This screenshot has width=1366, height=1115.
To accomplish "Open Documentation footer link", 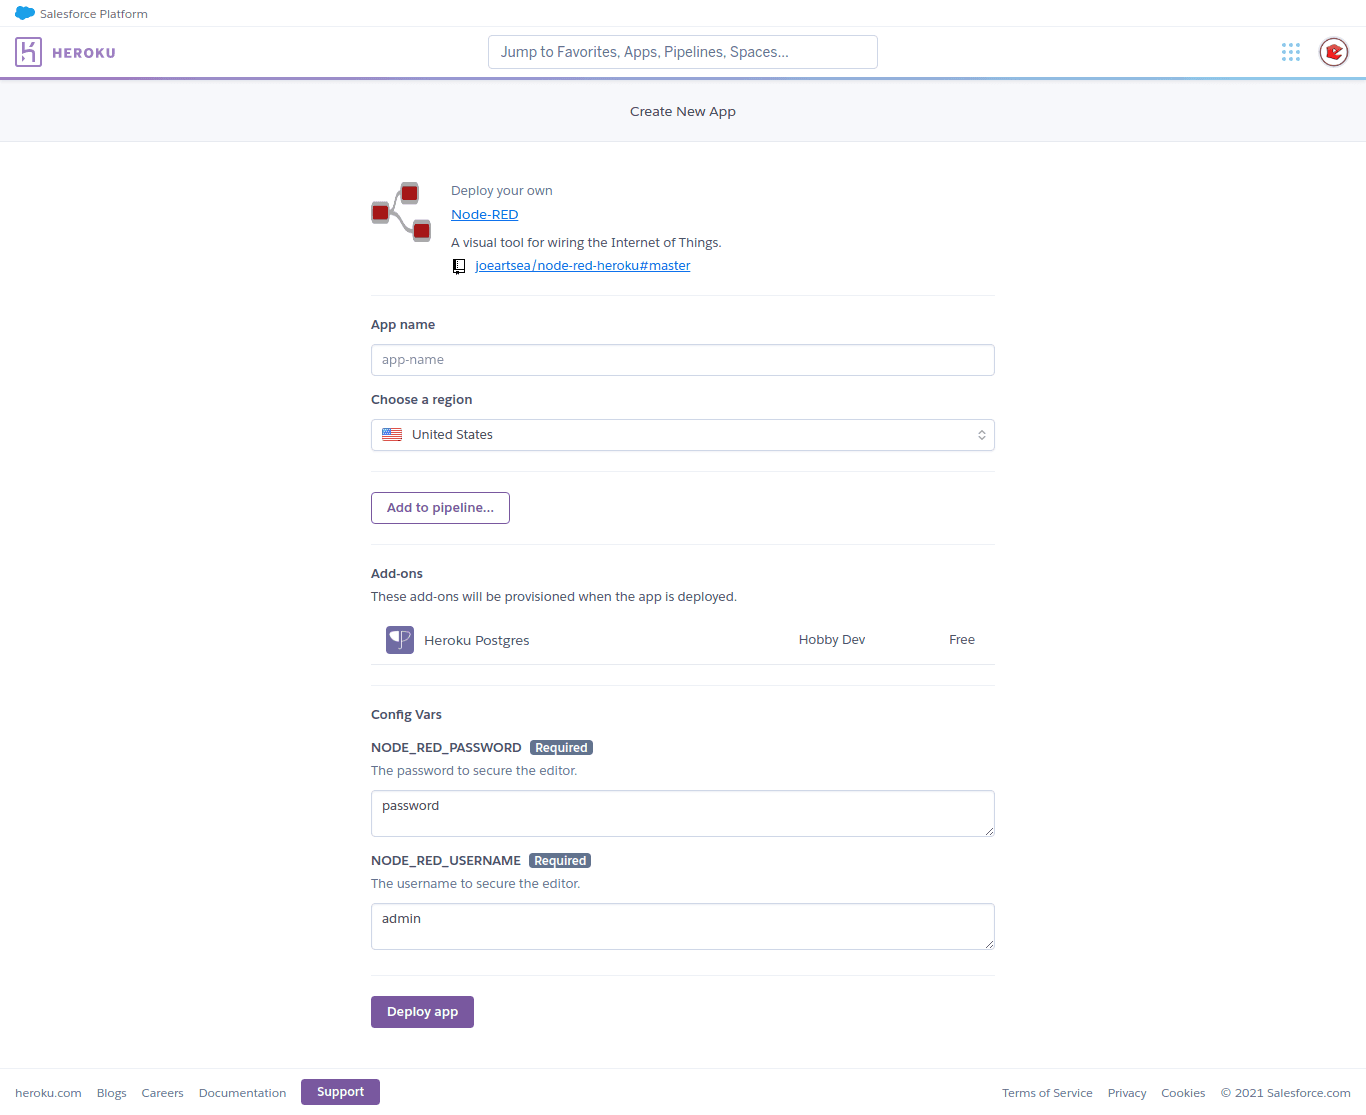I will (x=242, y=1093).
